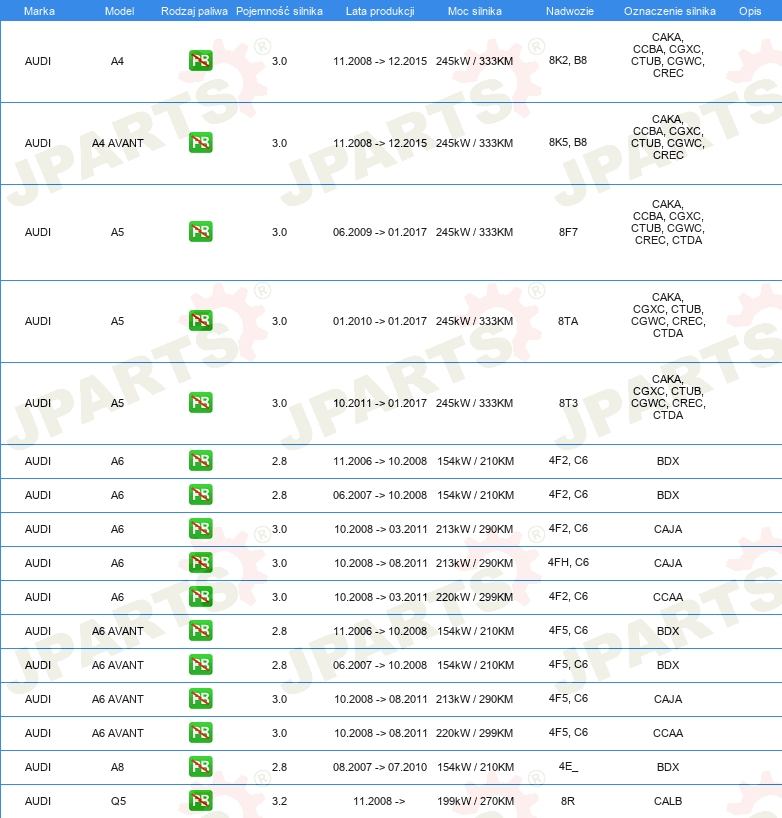Click the petrol fuel icon in the A8 row
The width and height of the screenshot is (782, 818).
click(x=200, y=766)
